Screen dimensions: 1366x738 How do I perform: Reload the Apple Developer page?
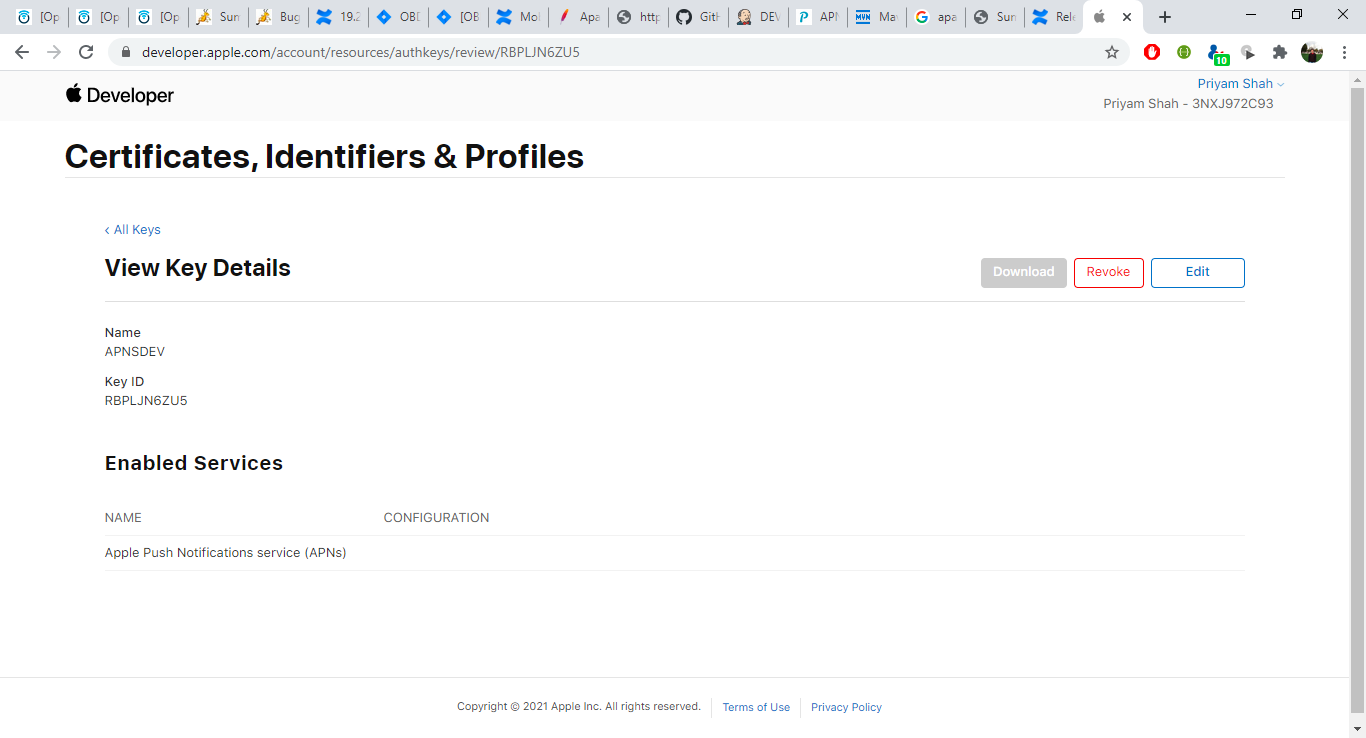pyautogui.click(x=86, y=52)
